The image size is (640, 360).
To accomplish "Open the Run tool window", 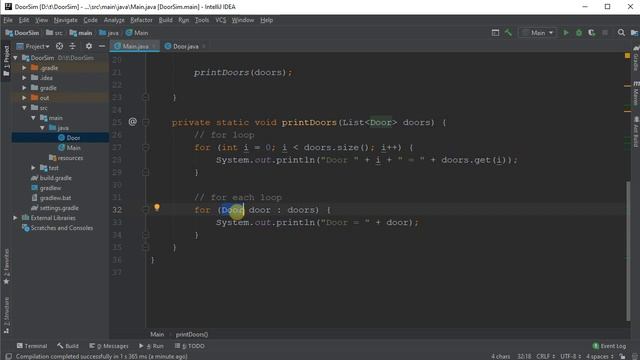I will point(151,346).
